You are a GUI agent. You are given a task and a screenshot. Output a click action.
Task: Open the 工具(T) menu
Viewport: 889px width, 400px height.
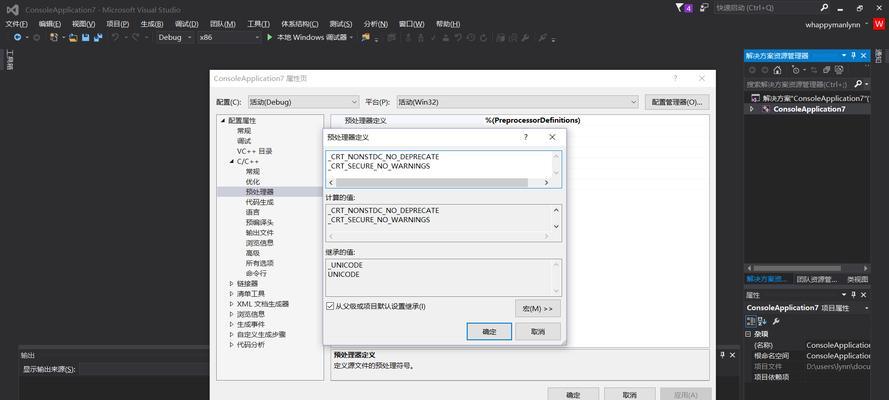tap(259, 24)
